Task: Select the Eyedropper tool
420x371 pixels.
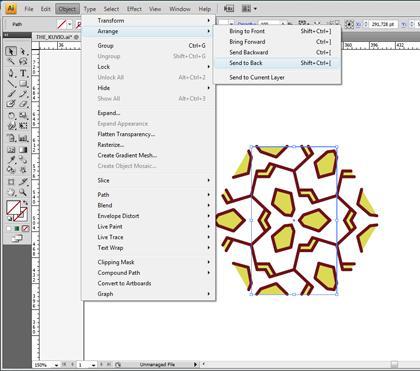Action: coord(11,159)
